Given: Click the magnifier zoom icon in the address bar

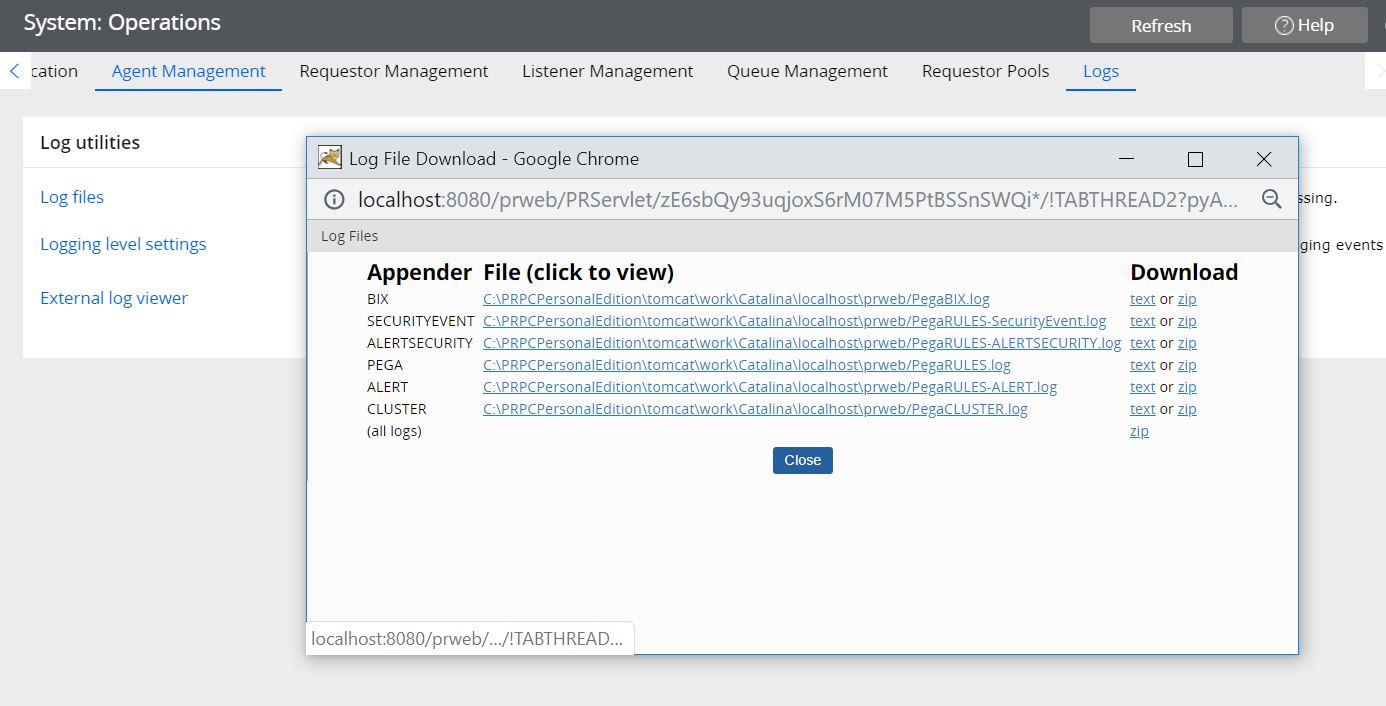Looking at the screenshot, I should tap(1271, 199).
